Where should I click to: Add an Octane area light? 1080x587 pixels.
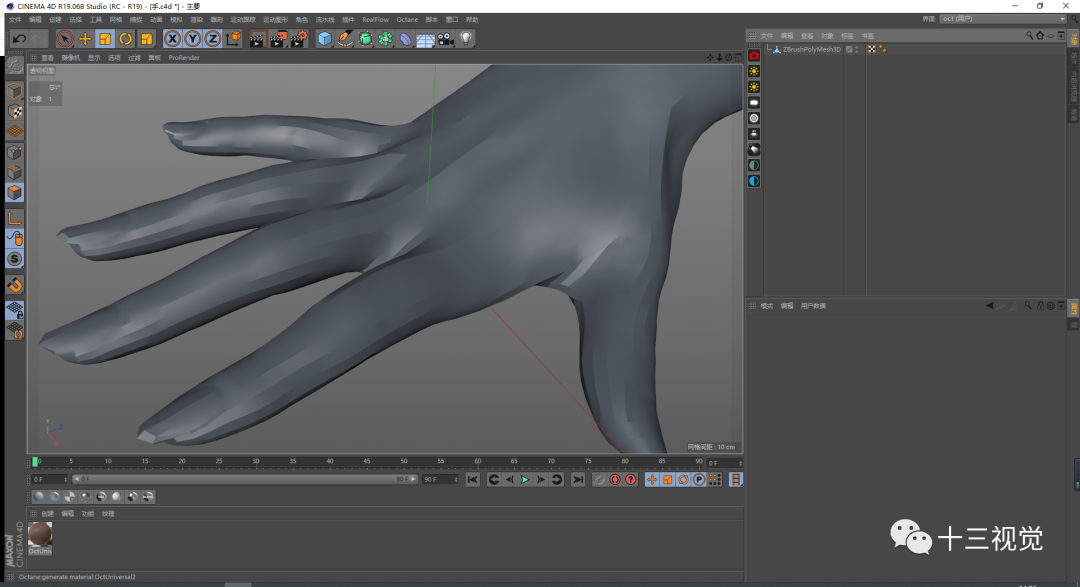tap(754, 103)
